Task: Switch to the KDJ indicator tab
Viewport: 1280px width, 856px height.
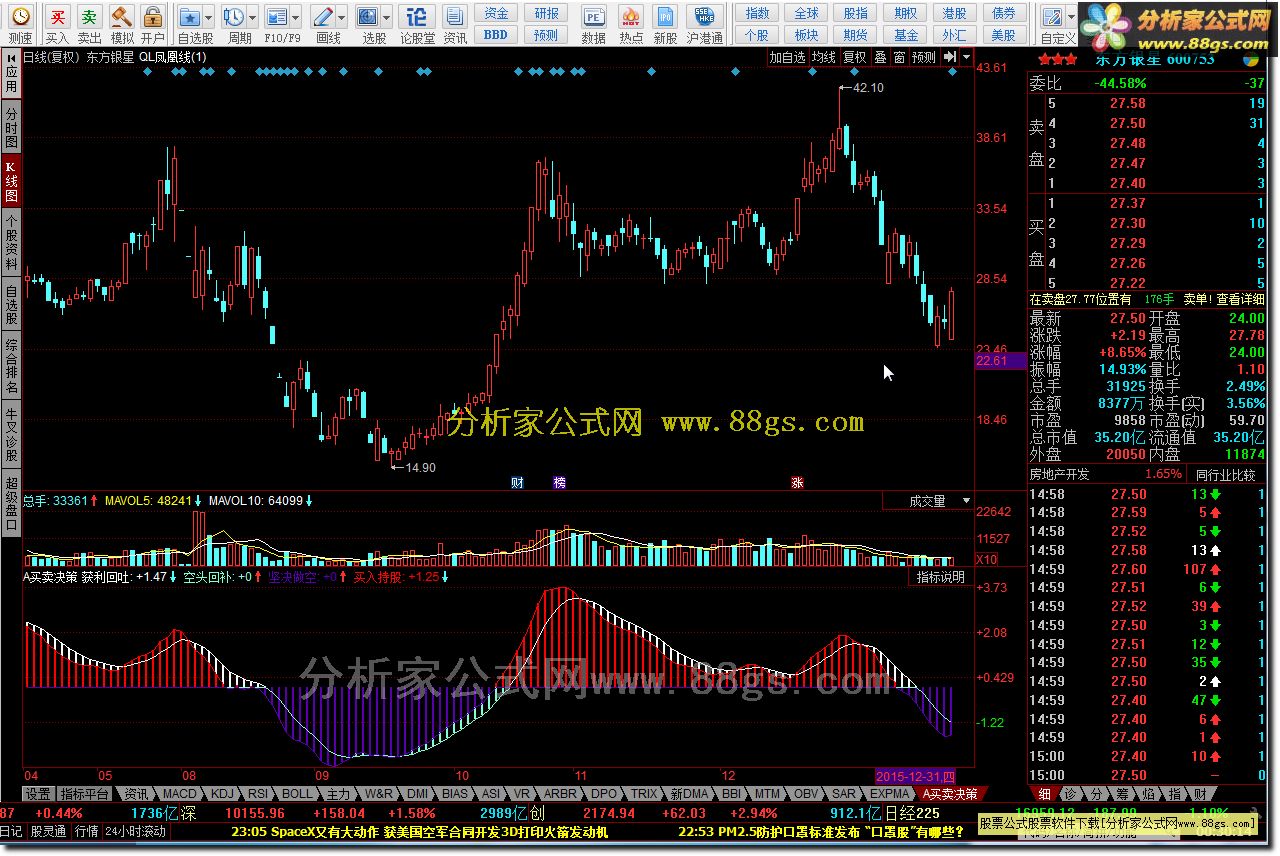Action: click(x=222, y=794)
